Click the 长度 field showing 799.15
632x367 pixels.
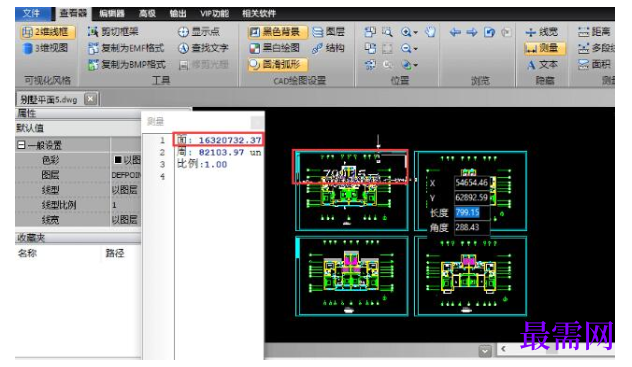472,212
